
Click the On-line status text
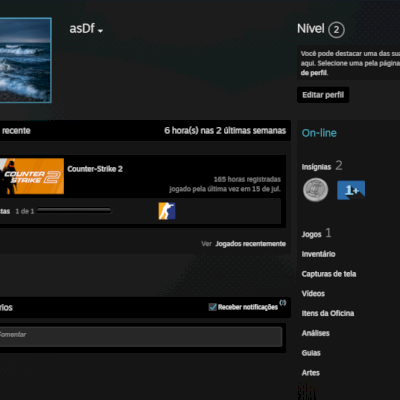[x=319, y=133]
